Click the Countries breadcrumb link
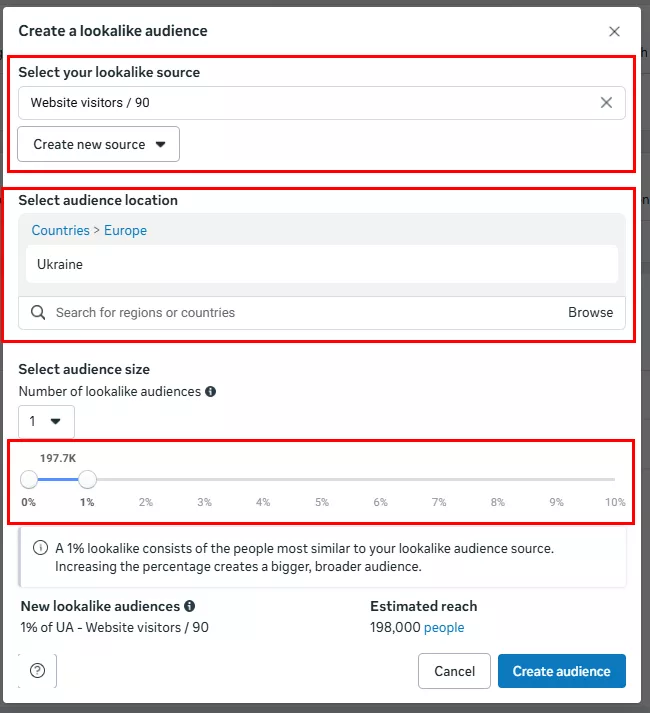The image size is (650, 713). point(60,230)
